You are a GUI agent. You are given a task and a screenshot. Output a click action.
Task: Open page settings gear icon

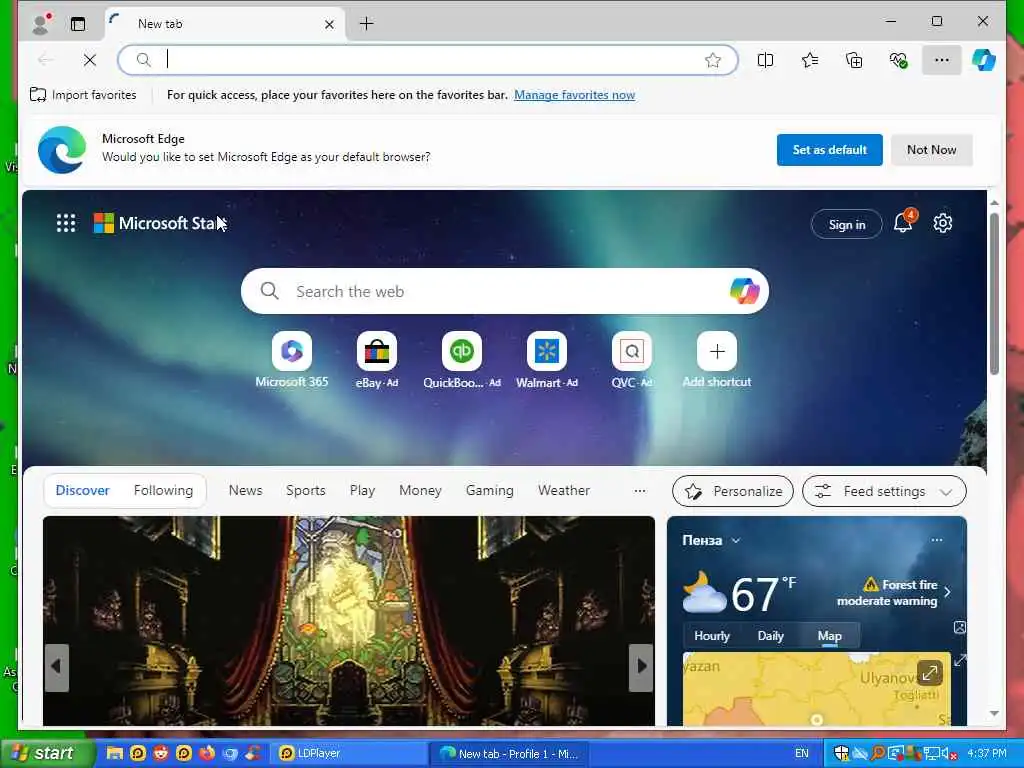point(942,223)
